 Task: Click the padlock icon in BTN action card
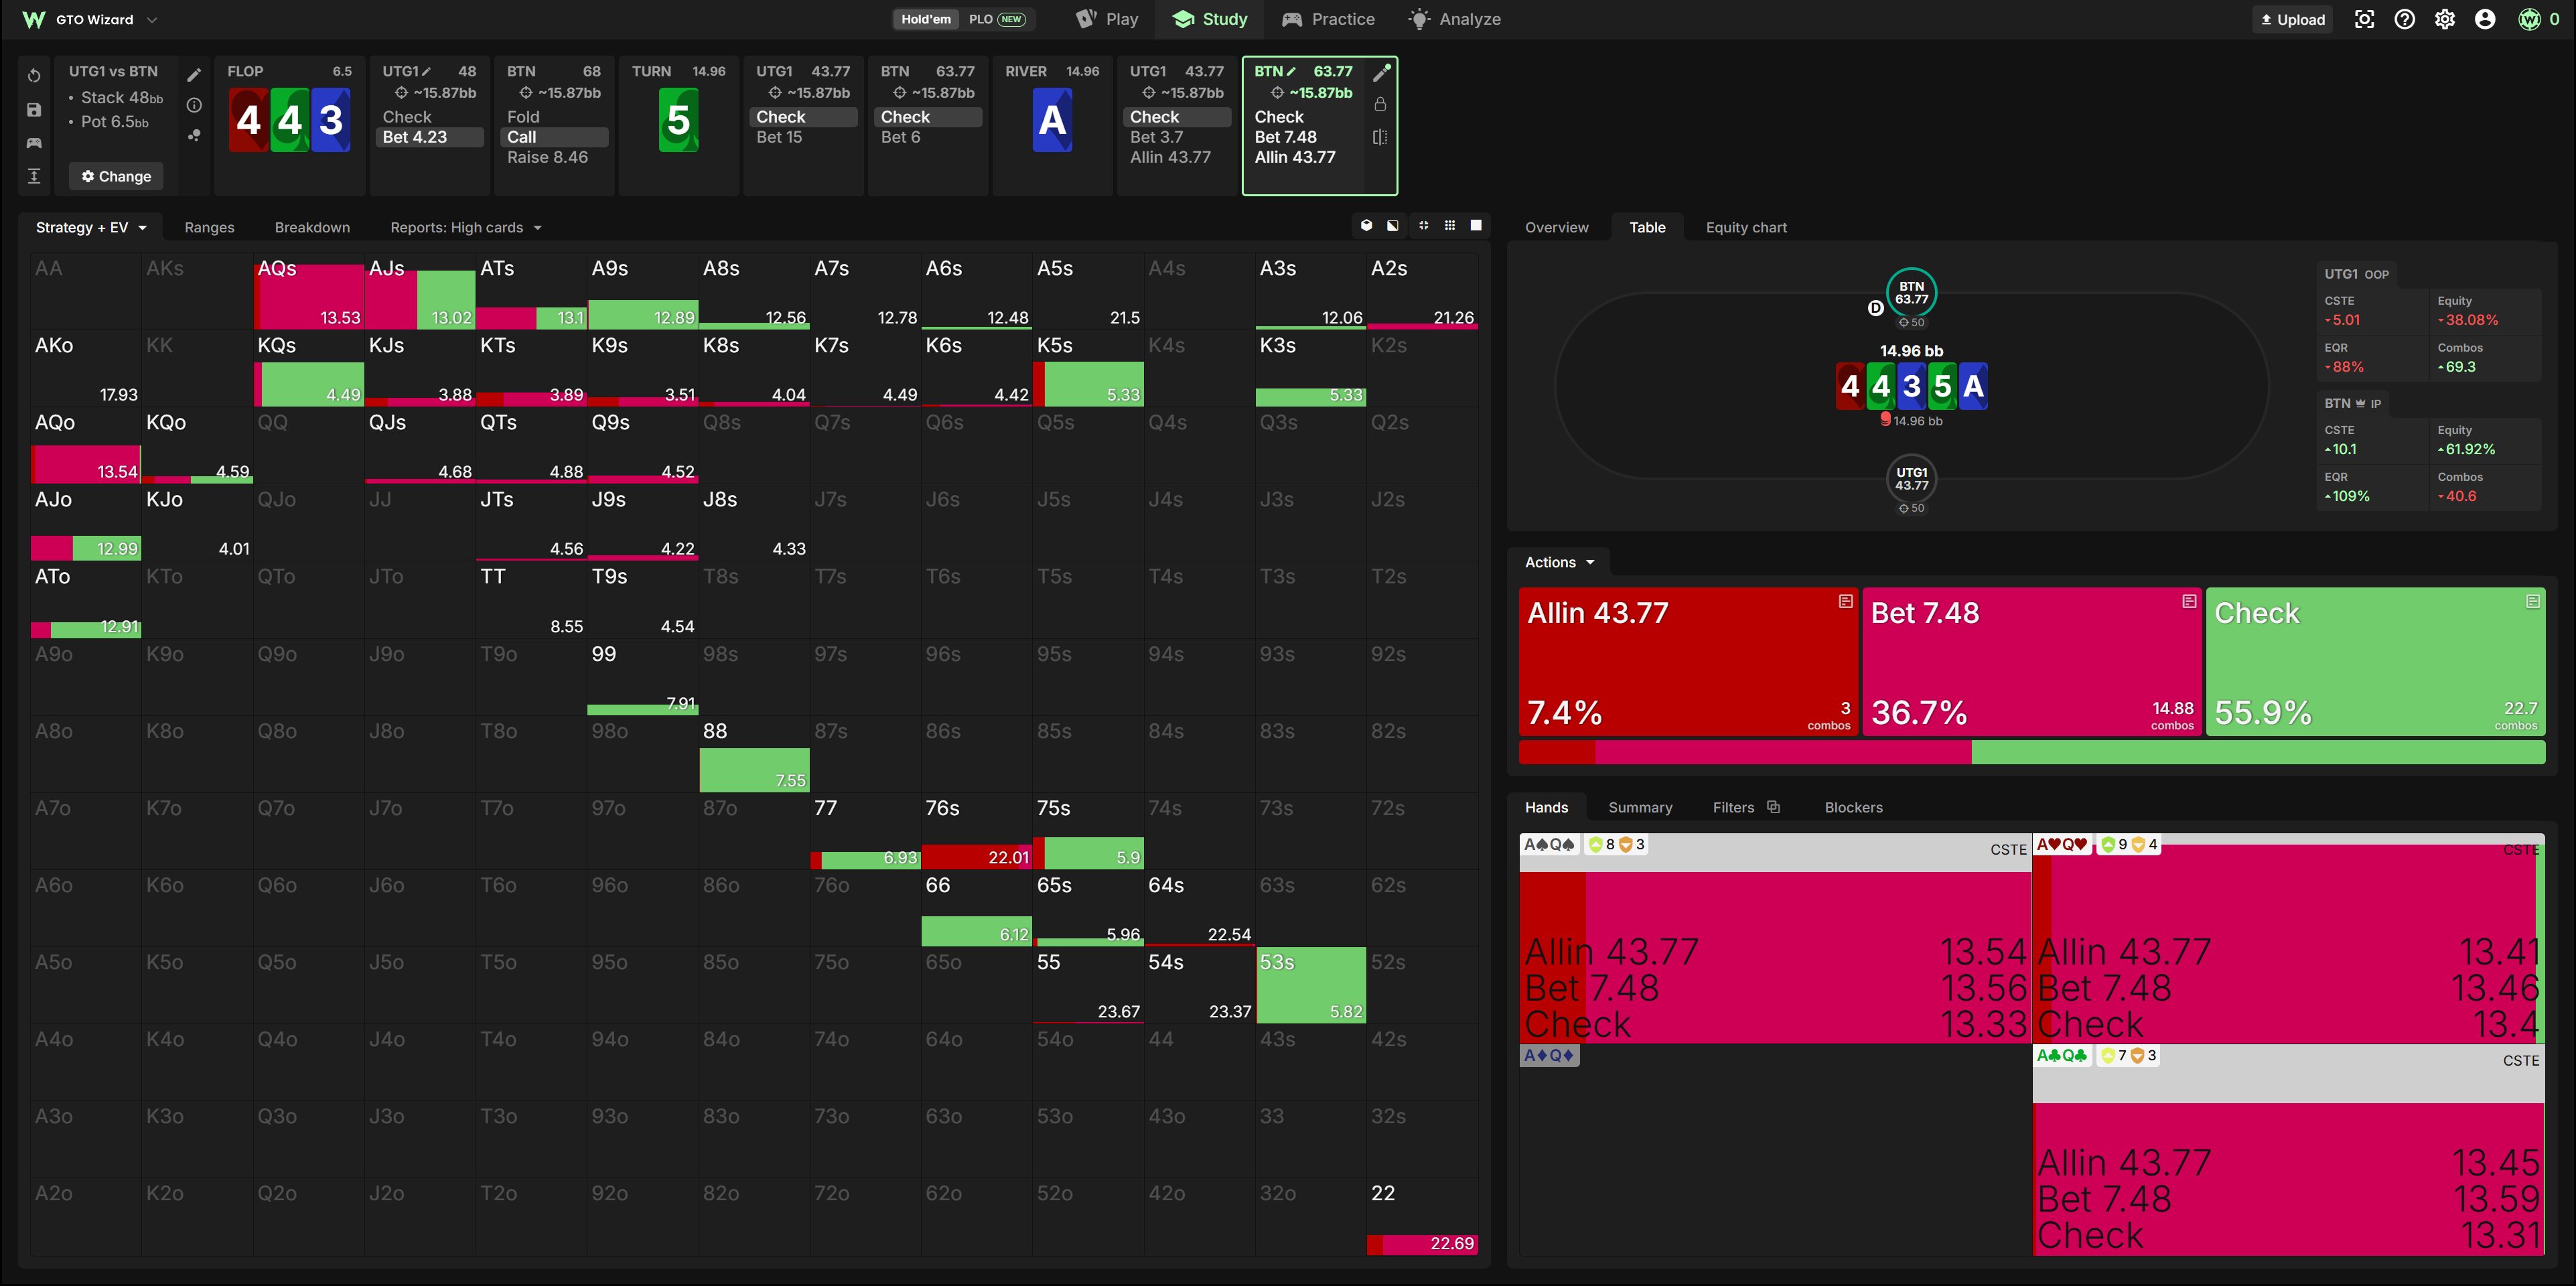coord(1380,104)
